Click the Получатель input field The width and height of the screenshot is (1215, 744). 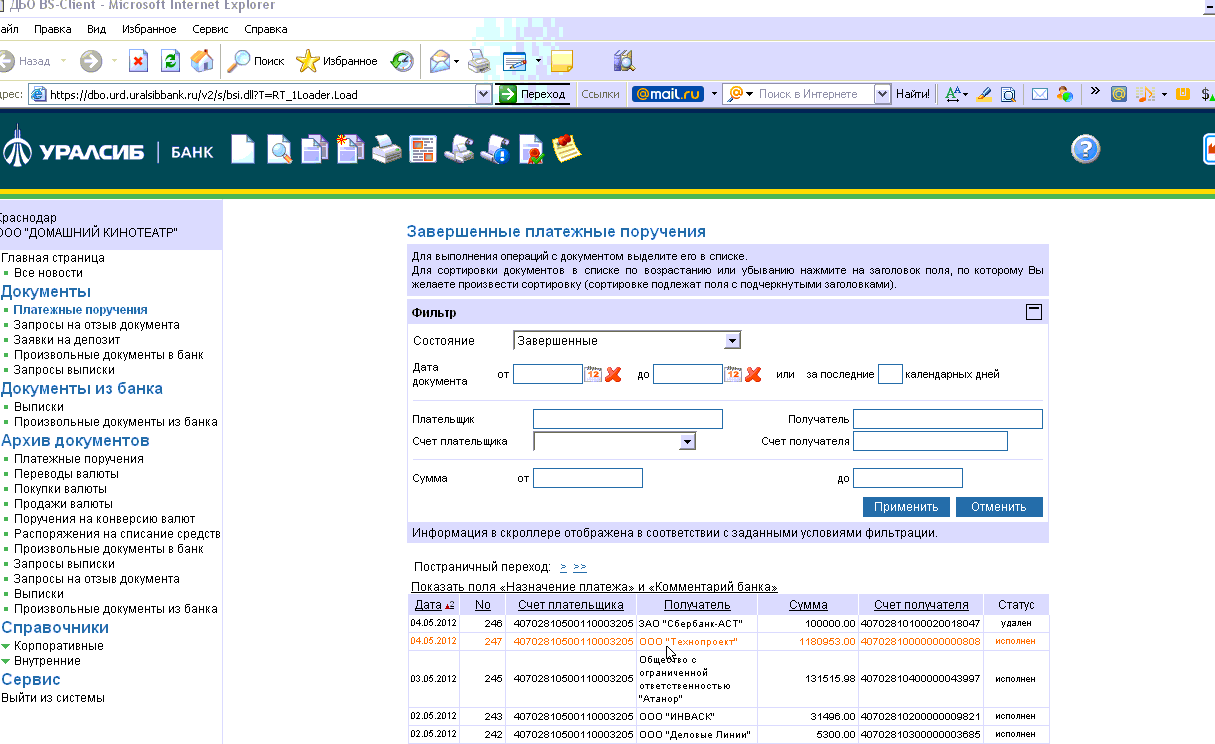(x=947, y=419)
